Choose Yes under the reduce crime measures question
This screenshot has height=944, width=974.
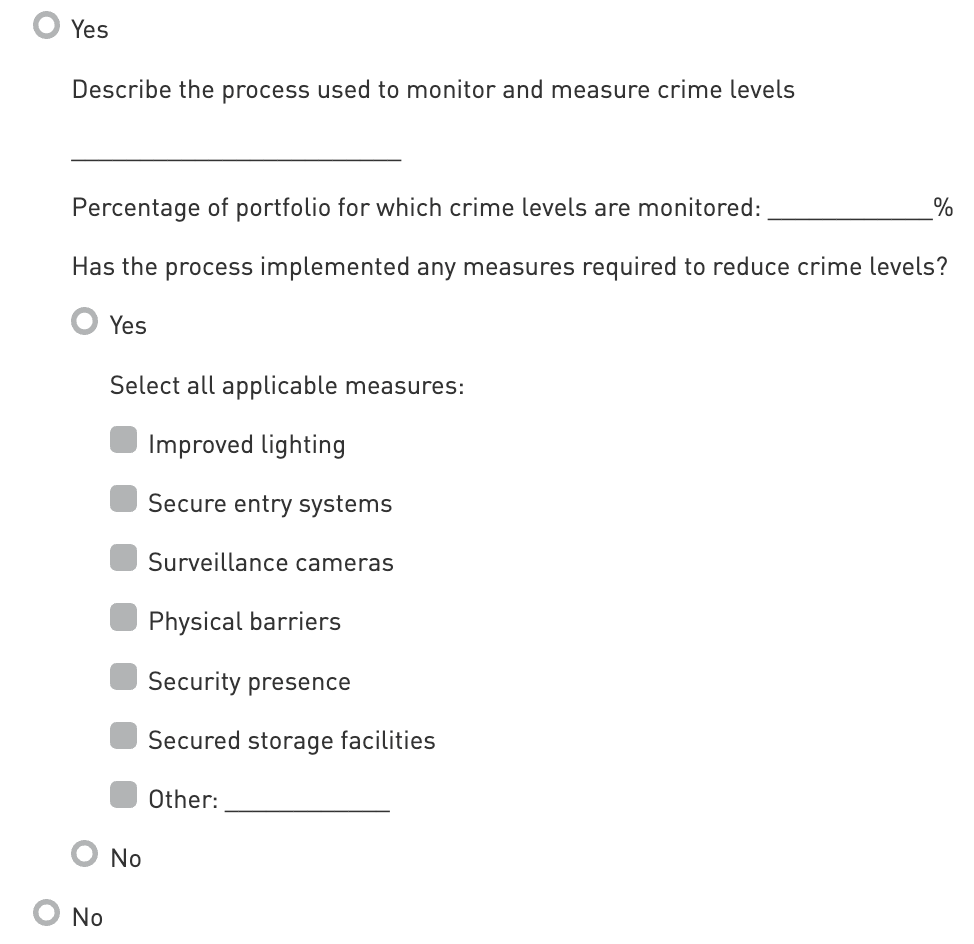tap(85, 323)
